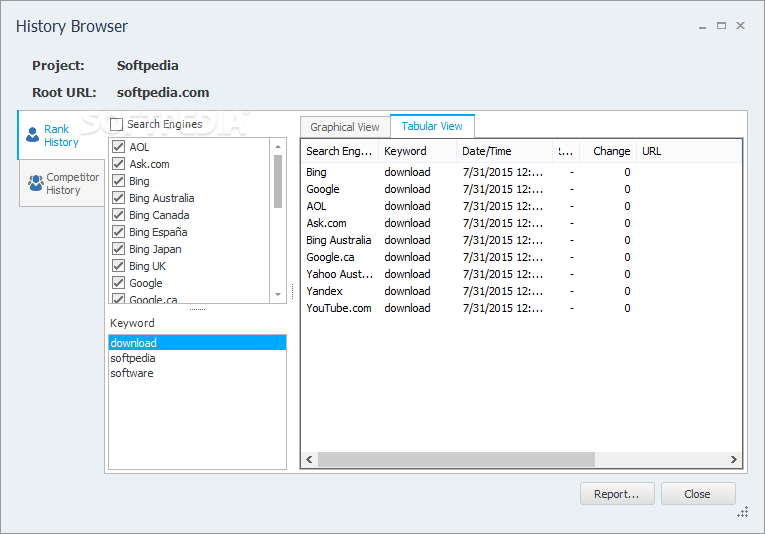Open the Report... dialog
Screen dimensions: 765x534
[x=617, y=494]
